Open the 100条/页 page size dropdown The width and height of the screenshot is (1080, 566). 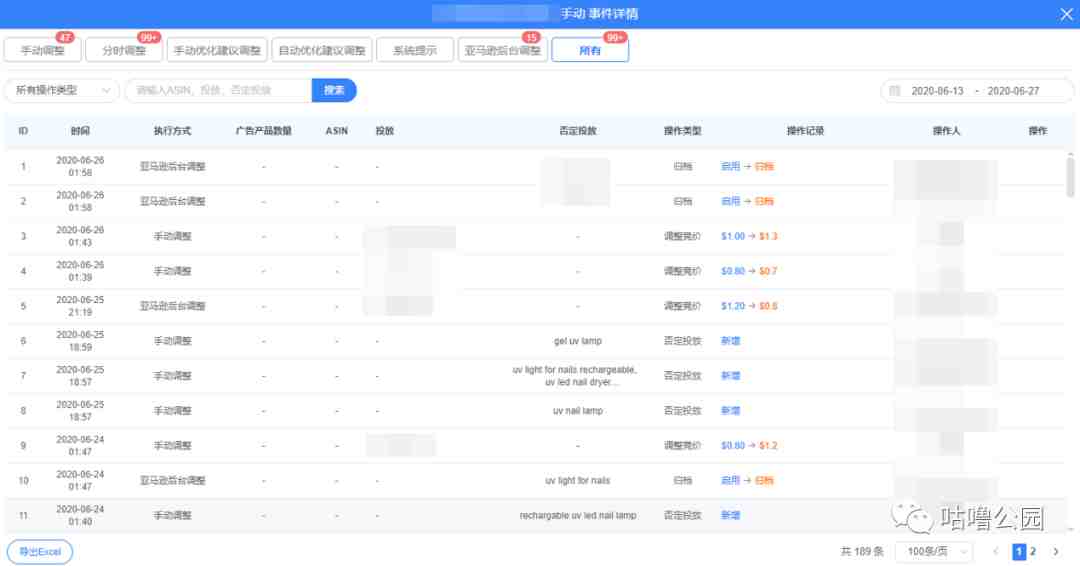tap(934, 552)
